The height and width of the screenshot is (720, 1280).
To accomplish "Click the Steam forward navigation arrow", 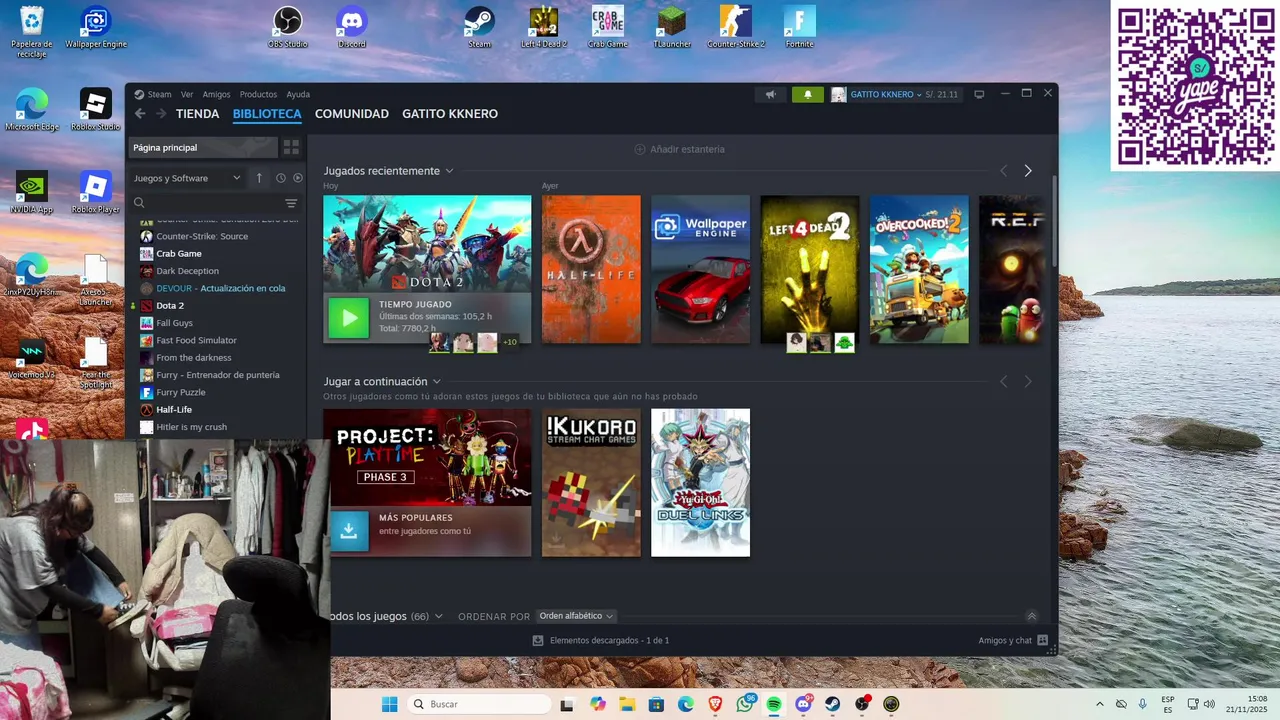I will (x=160, y=114).
